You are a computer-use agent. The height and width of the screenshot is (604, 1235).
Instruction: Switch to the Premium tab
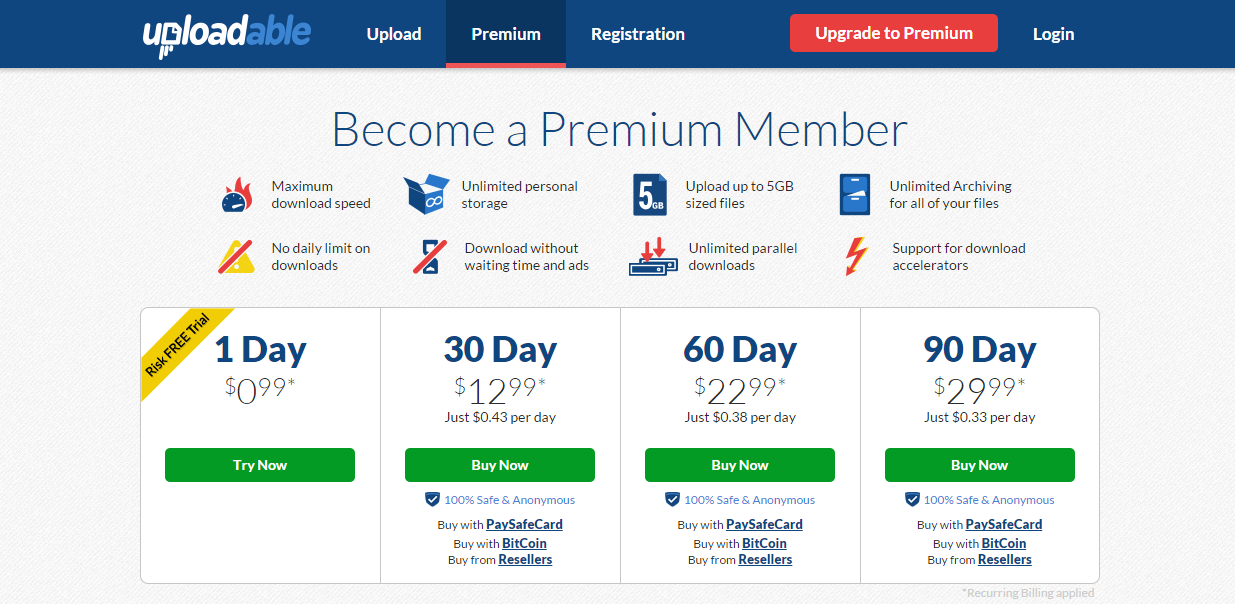pos(506,34)
